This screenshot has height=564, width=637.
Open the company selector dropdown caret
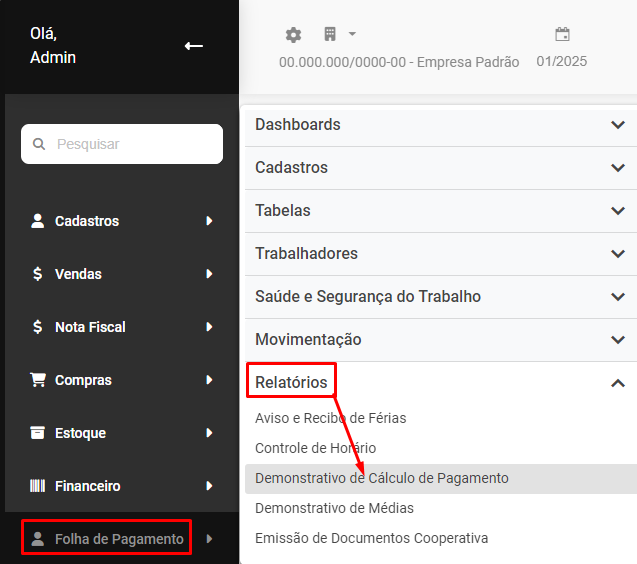[x=352, y=34]
